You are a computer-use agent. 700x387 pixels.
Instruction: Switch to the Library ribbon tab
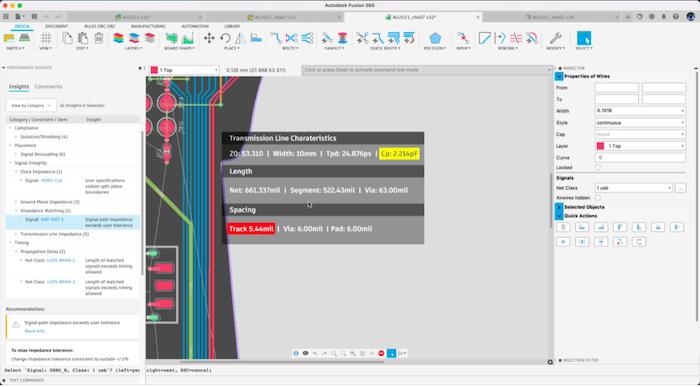click(232, 26)
